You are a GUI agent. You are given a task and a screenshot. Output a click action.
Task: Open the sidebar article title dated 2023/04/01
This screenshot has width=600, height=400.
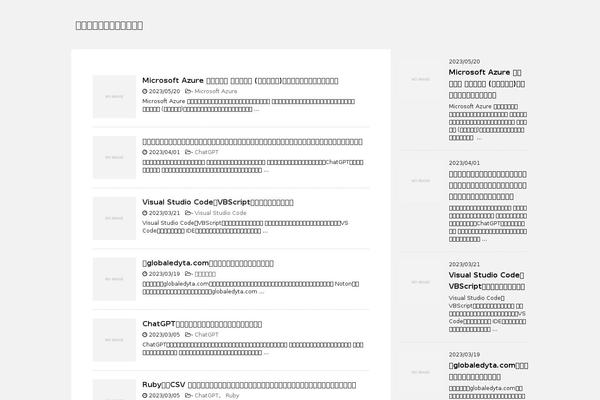pos(488,186)
